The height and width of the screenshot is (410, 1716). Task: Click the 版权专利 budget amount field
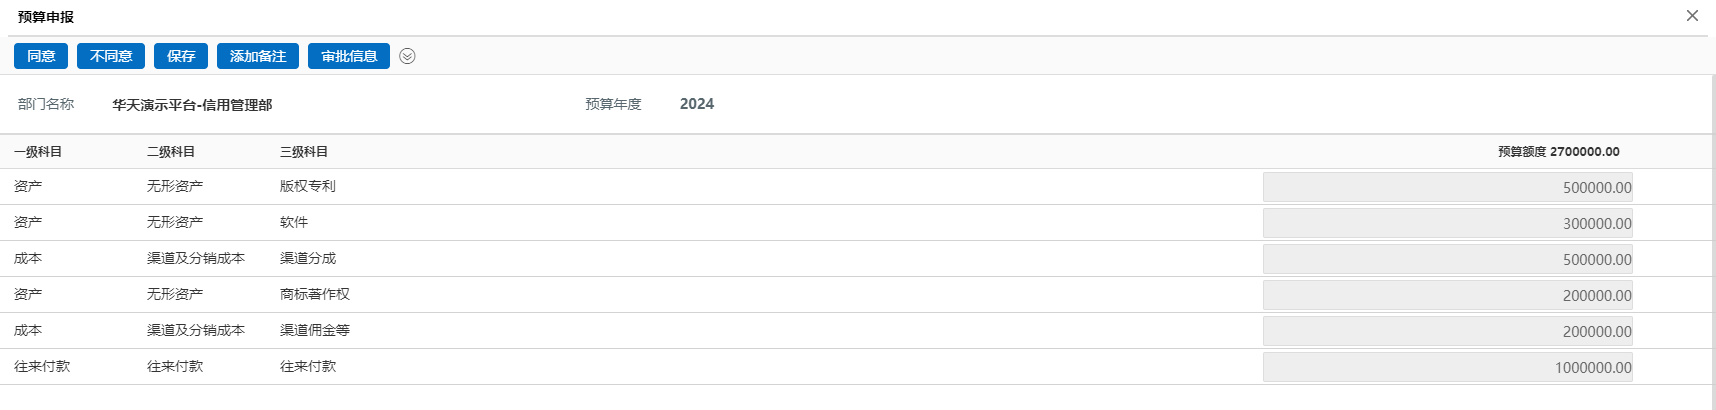click(1447, 187)
